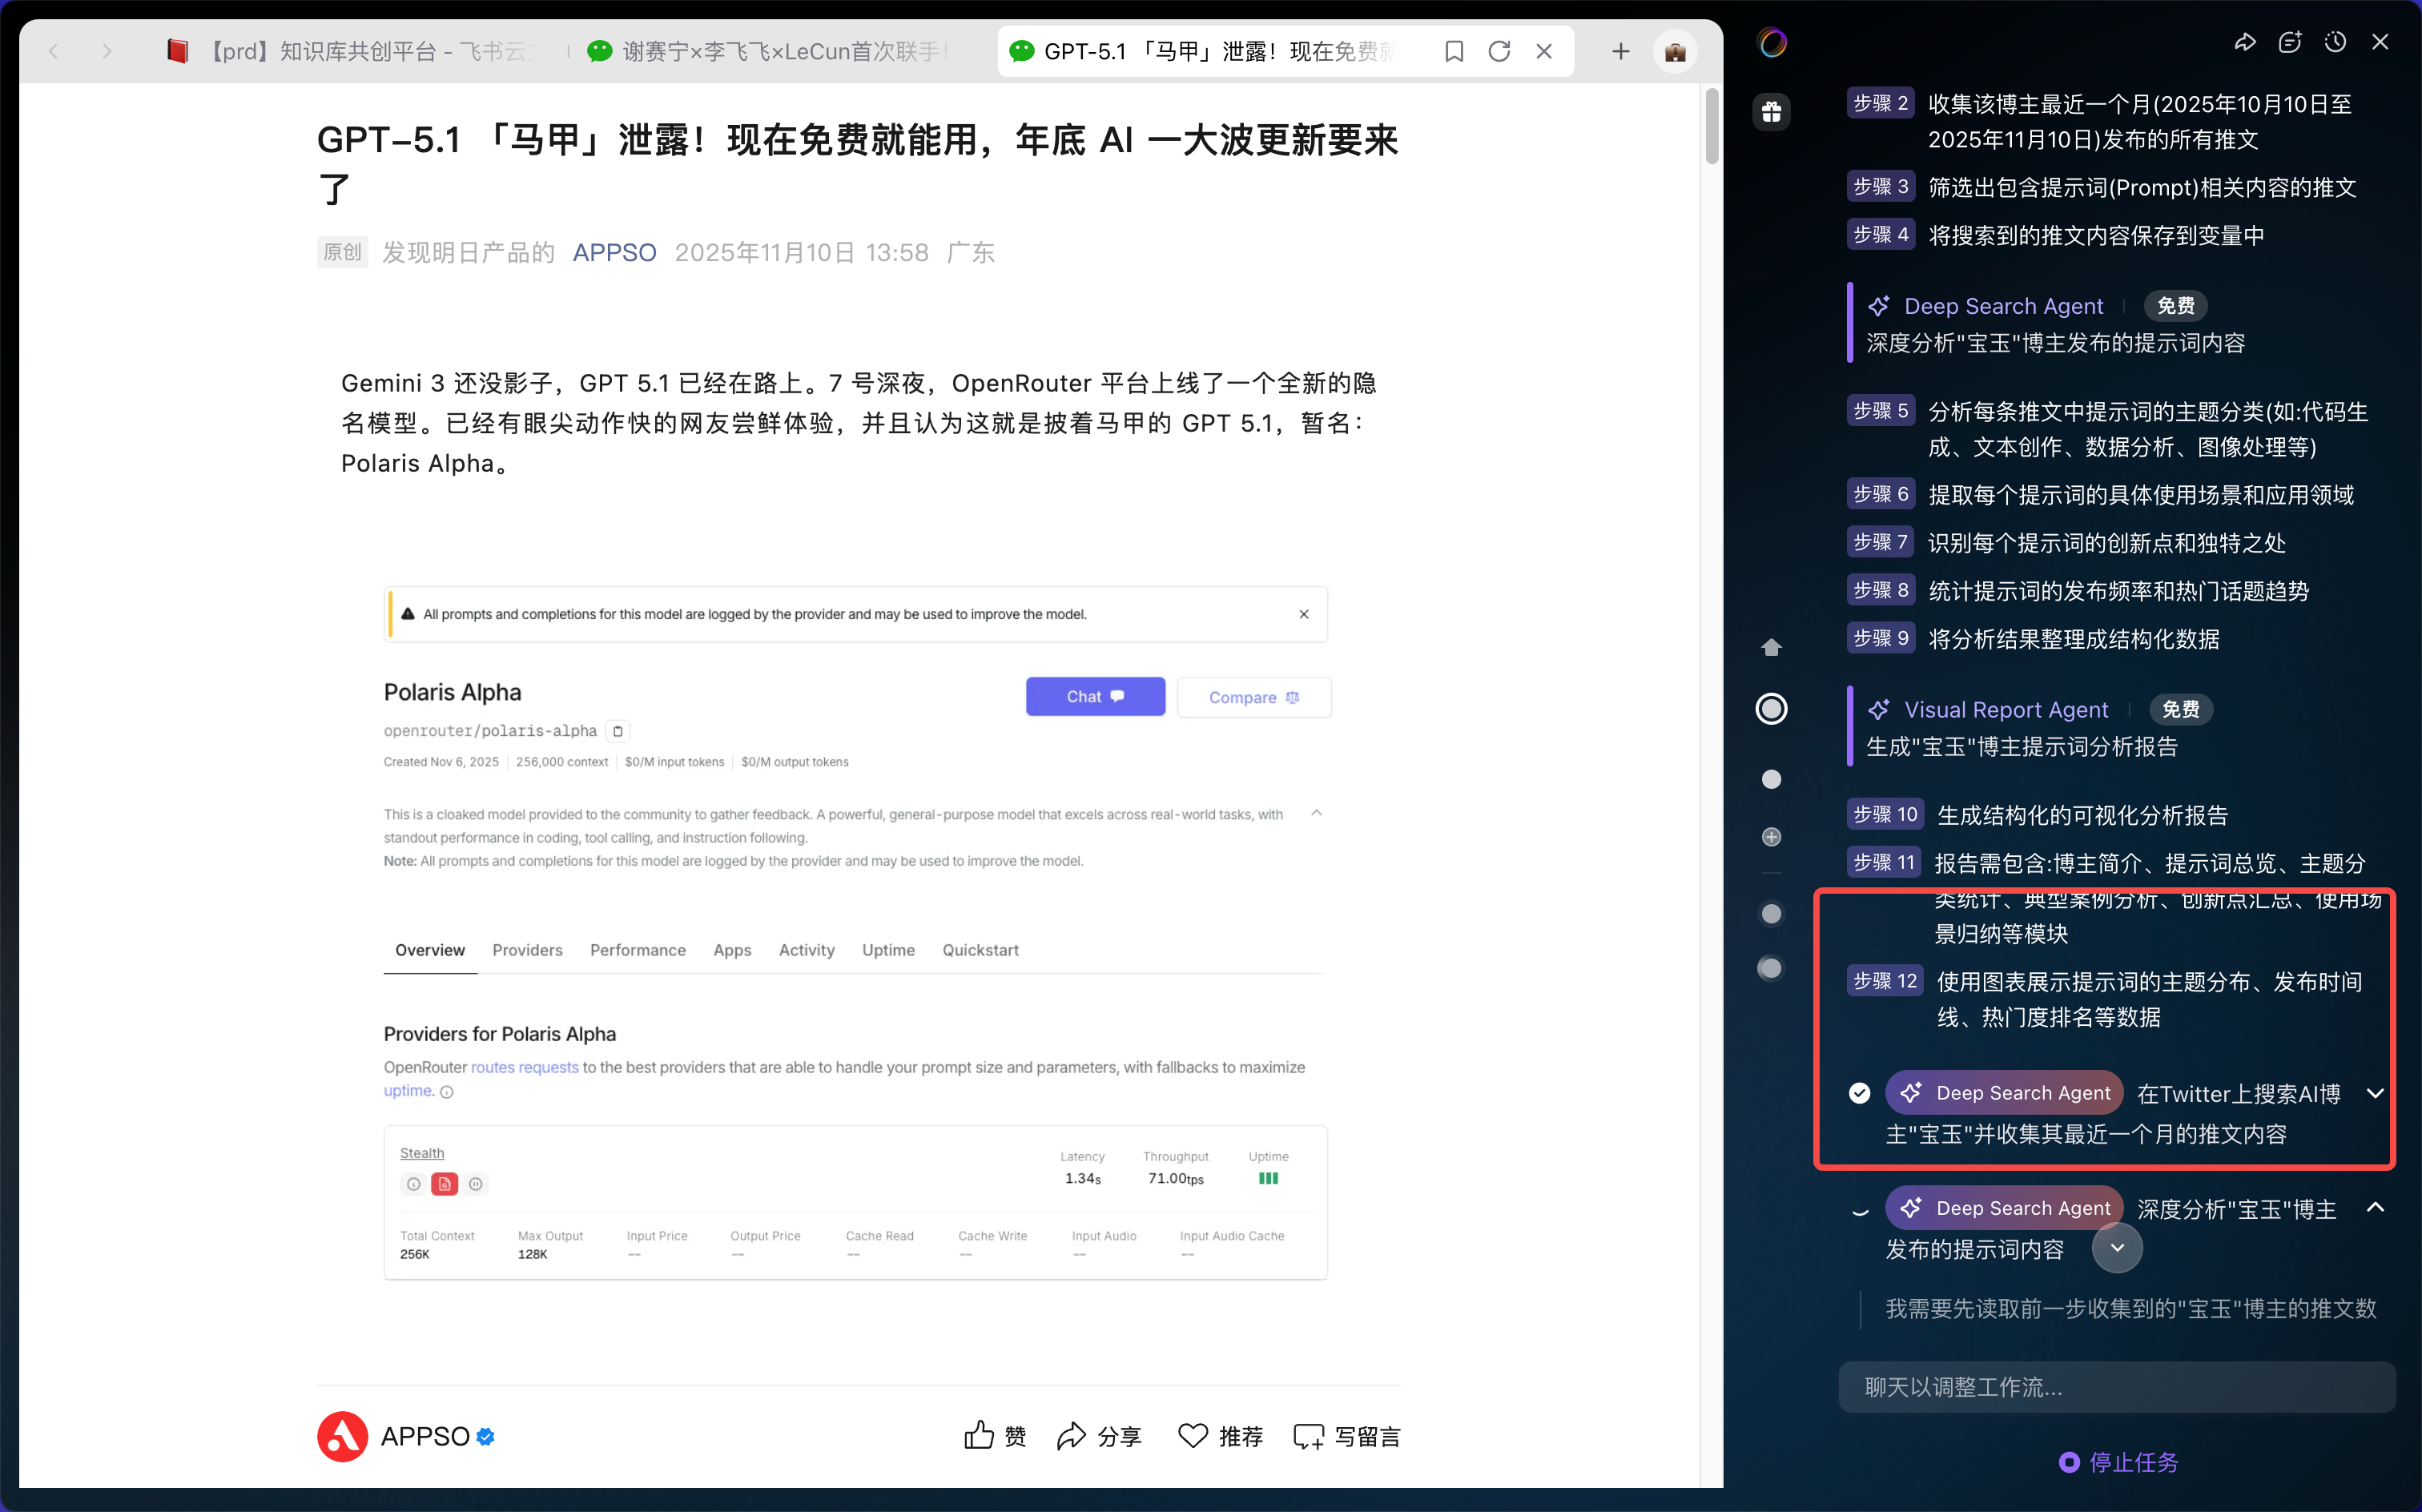Click the bookmark icon on active tab
2422x1512 pixels.
tap(1454, 51)
